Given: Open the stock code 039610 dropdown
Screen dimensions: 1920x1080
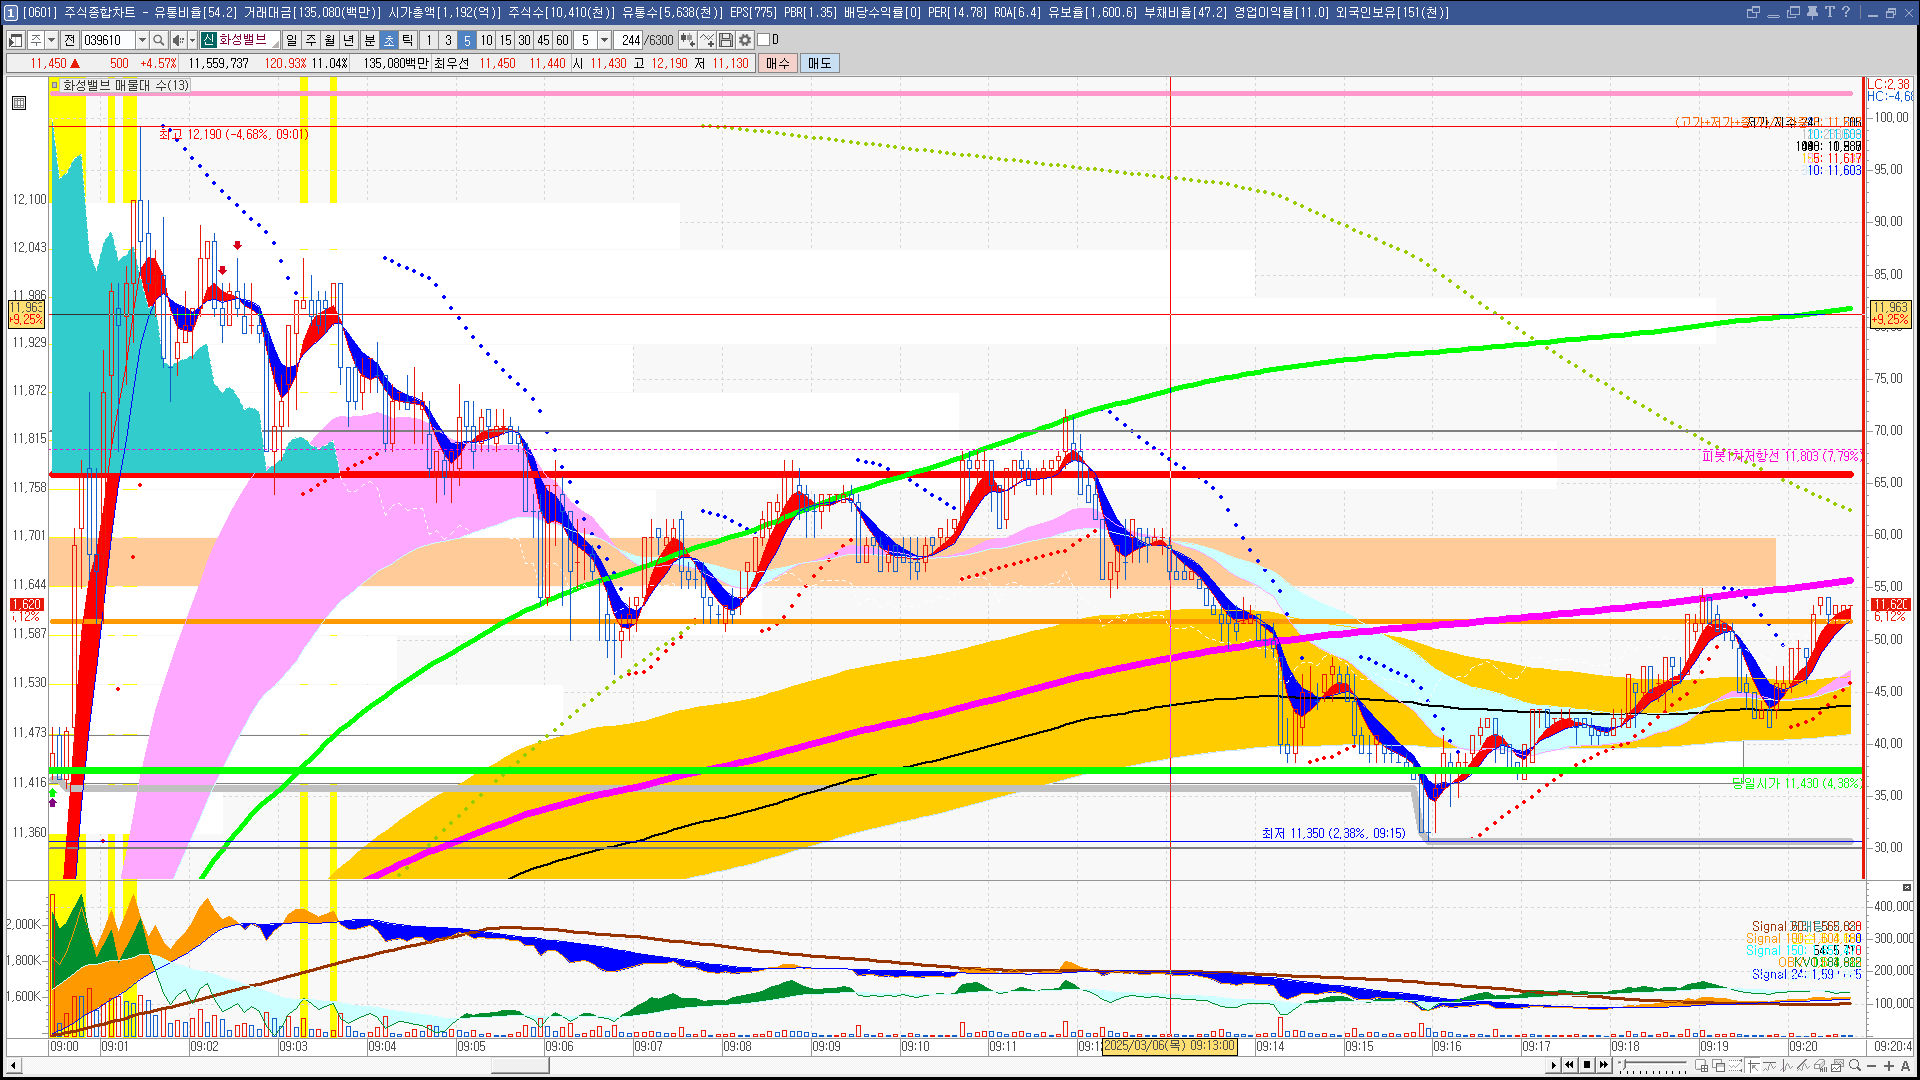Looking at the screenshot, I should click(x=142, y=40).
